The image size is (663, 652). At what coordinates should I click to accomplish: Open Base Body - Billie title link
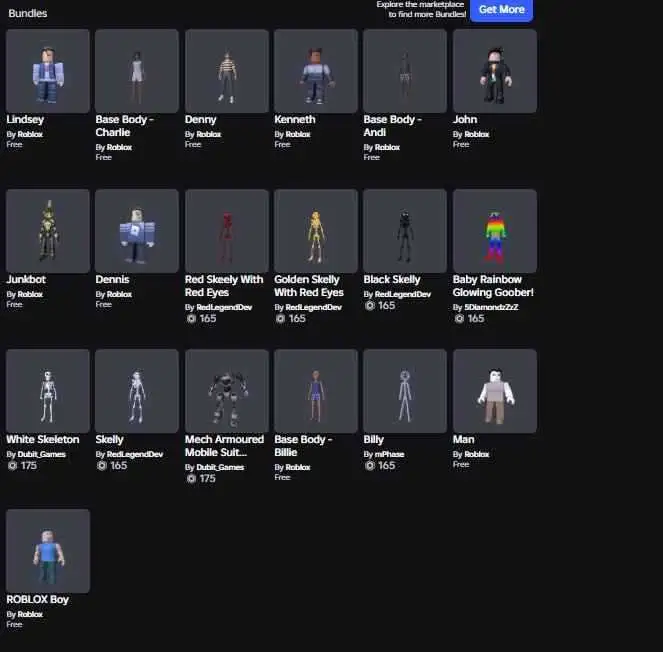point(303,446)
